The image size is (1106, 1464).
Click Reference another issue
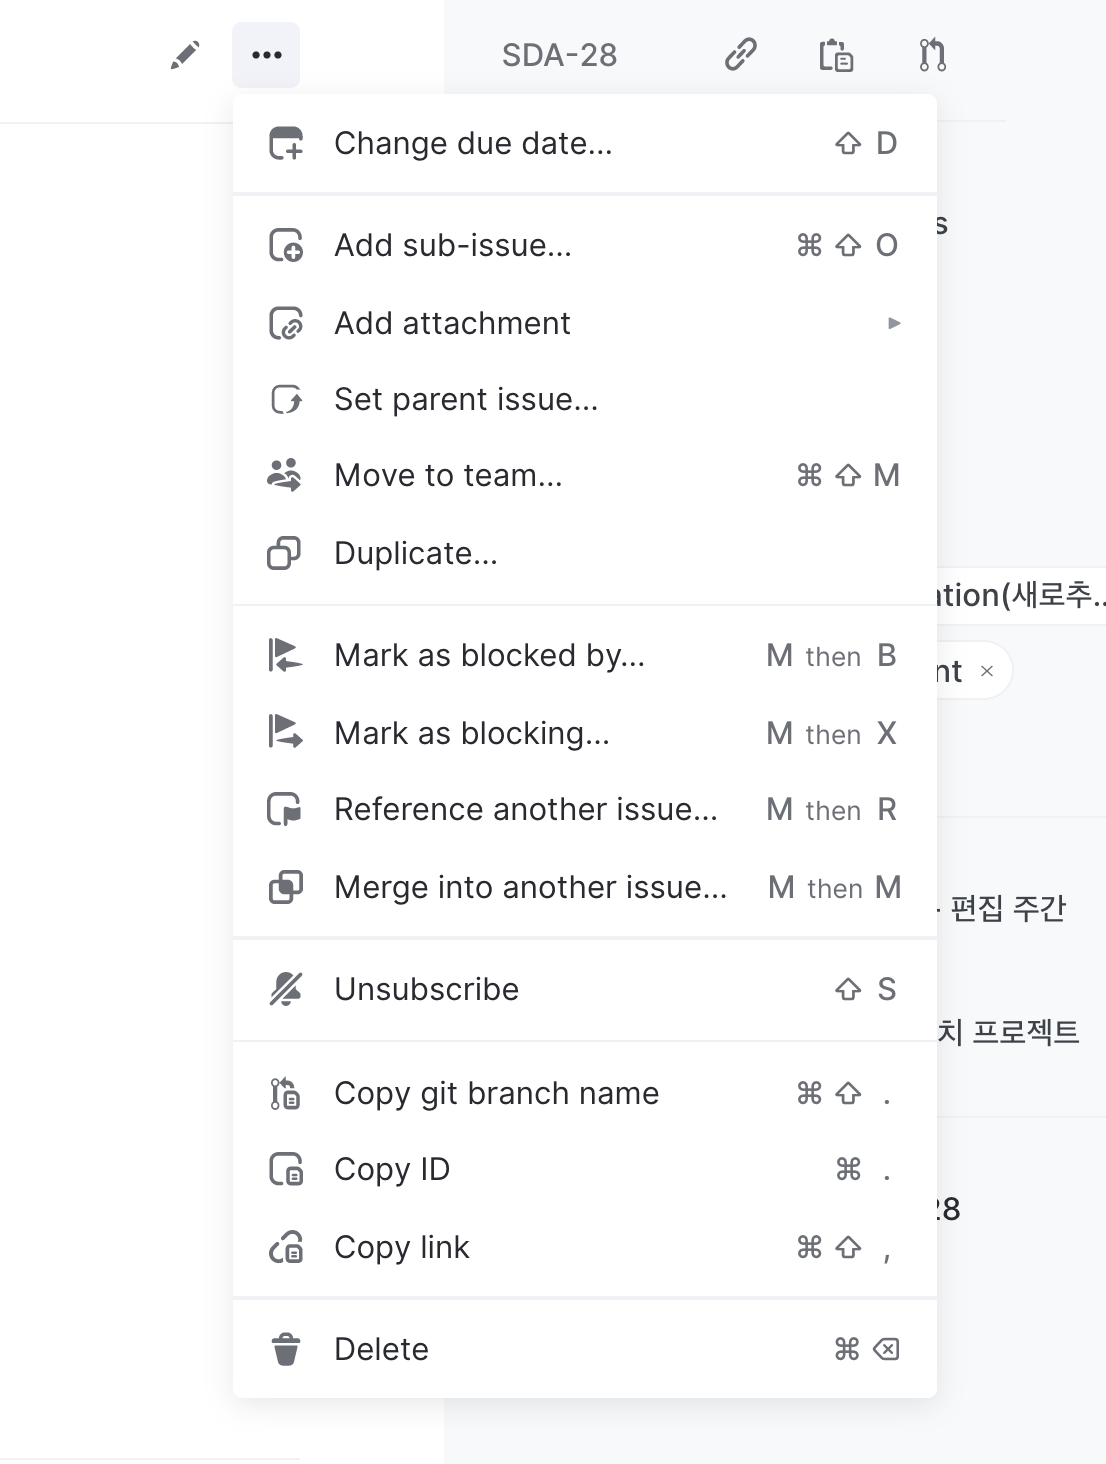point(525,810)
